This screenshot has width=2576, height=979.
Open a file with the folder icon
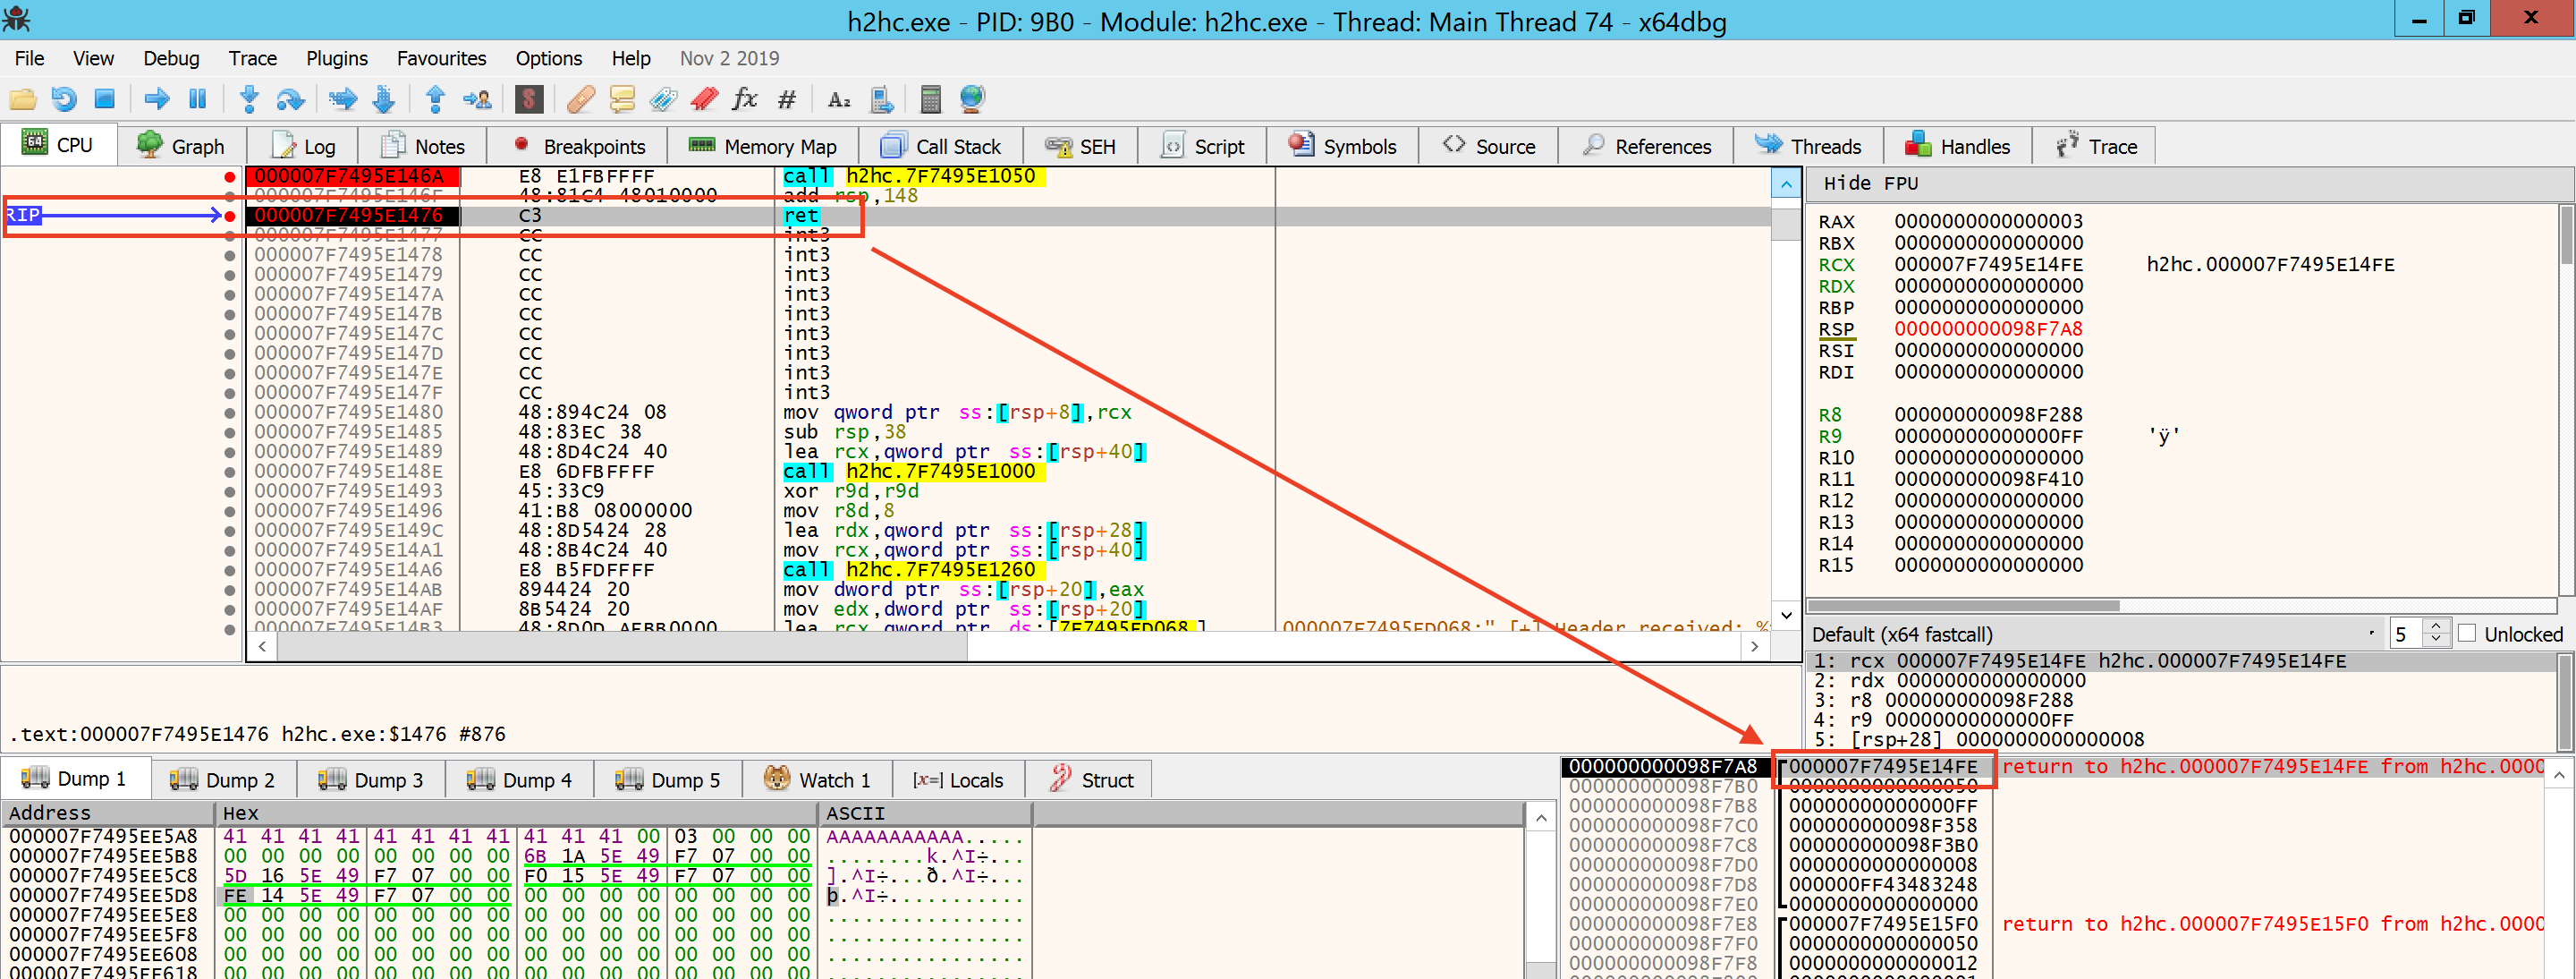click(x=22, y=98)
